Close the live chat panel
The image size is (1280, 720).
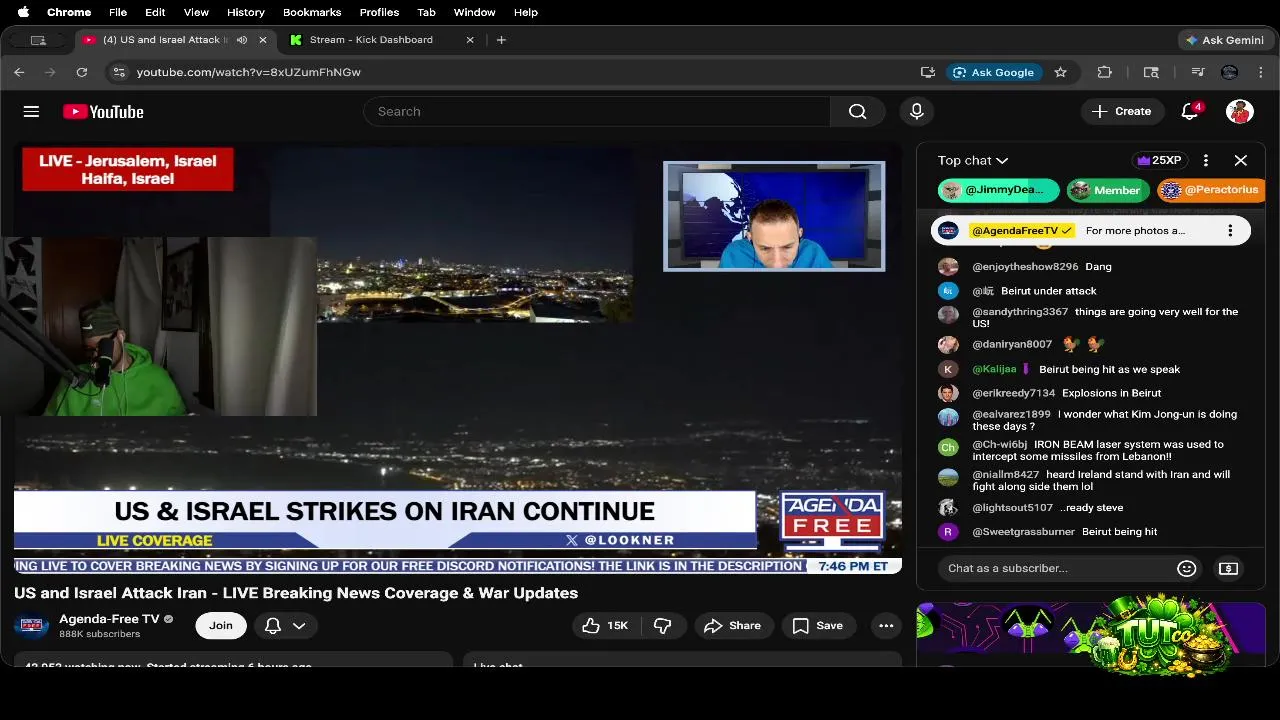pos(1241,160)
